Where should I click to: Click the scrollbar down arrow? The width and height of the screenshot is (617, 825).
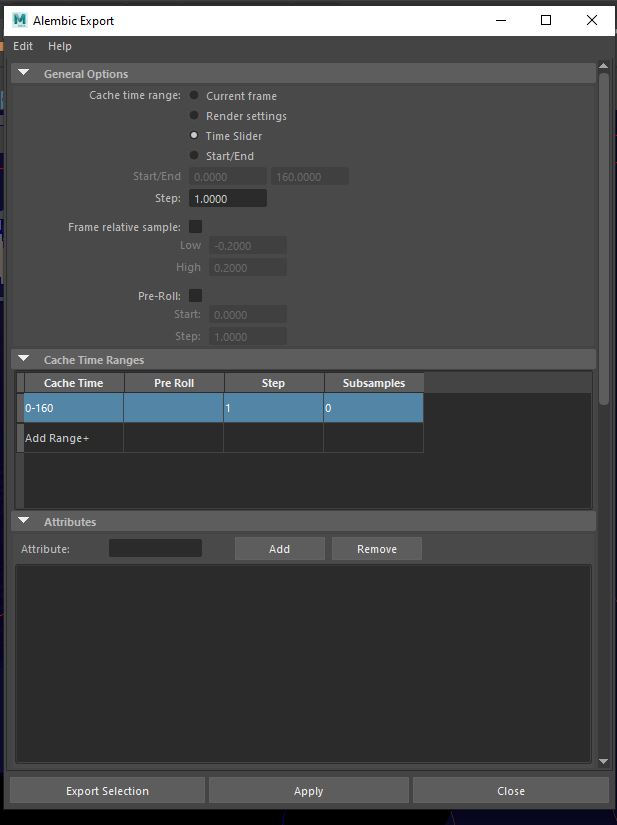(x=603, y=761)
